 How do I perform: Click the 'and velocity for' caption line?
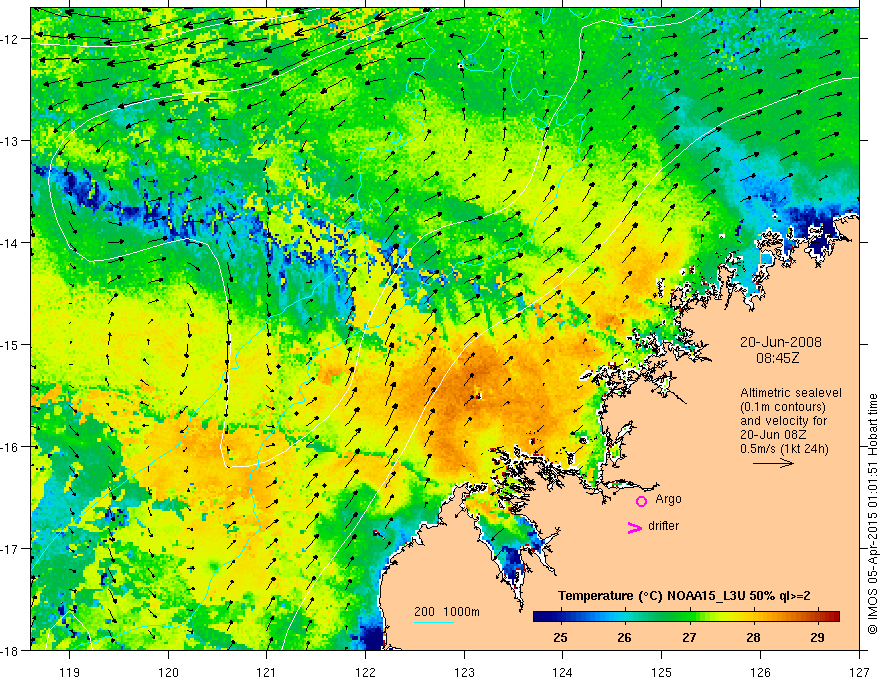[x=783, y=421]
